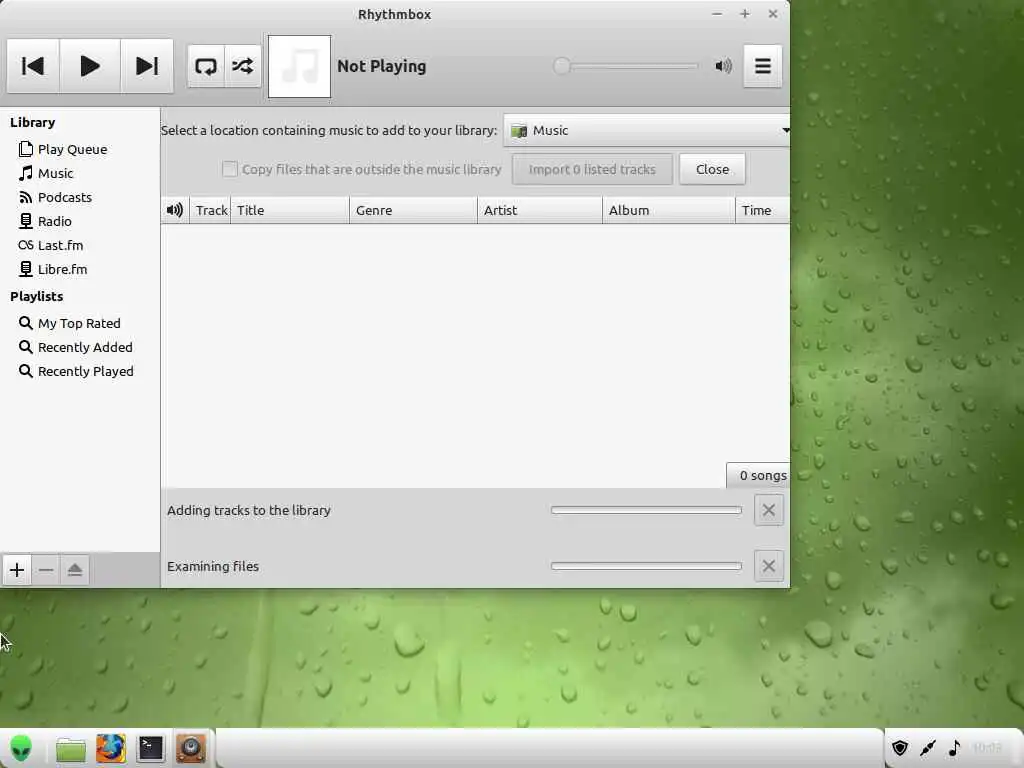Cancel the Adding tracks to the library task
This screenshot has height=768, width=1024.
click(x=769, y=510)
